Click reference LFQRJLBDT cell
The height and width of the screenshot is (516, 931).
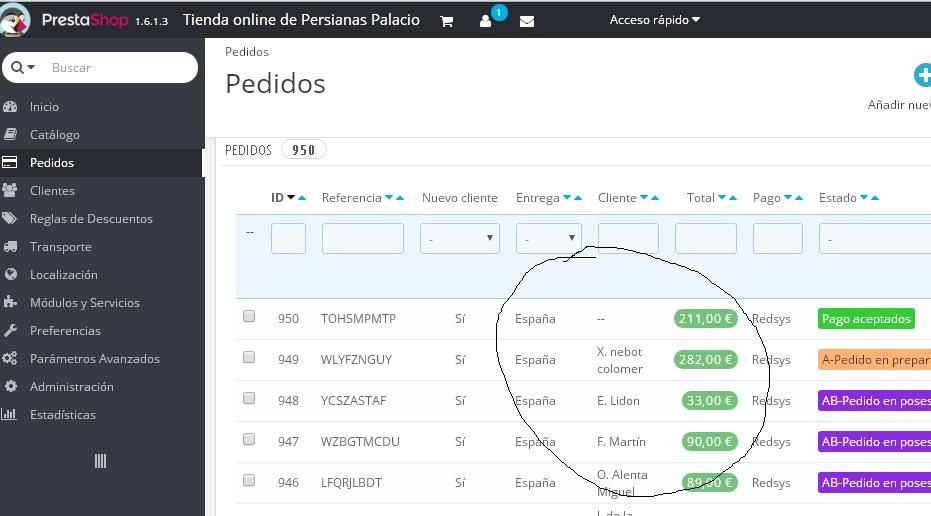(x=351, y=483)
